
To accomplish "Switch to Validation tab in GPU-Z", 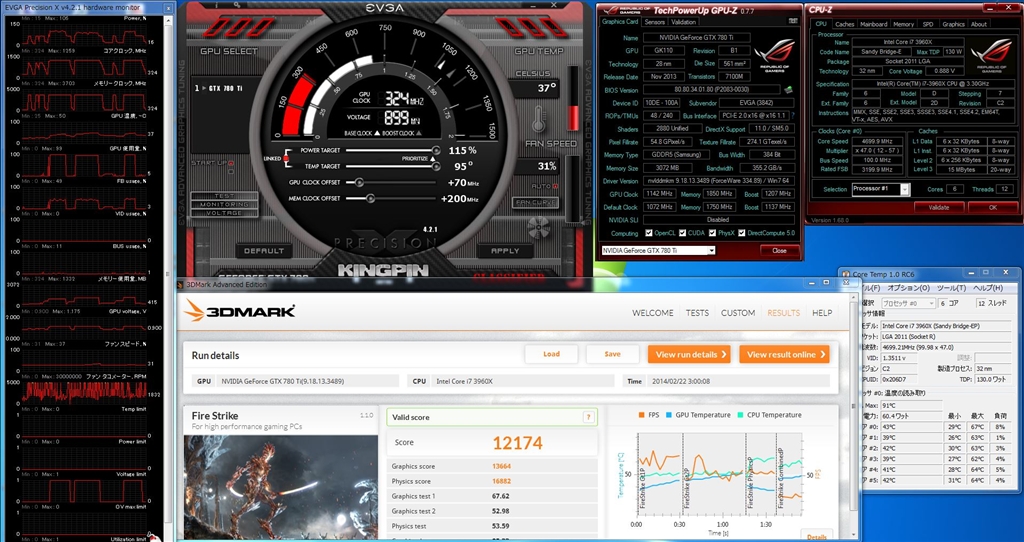I will [x=683, y=22].
